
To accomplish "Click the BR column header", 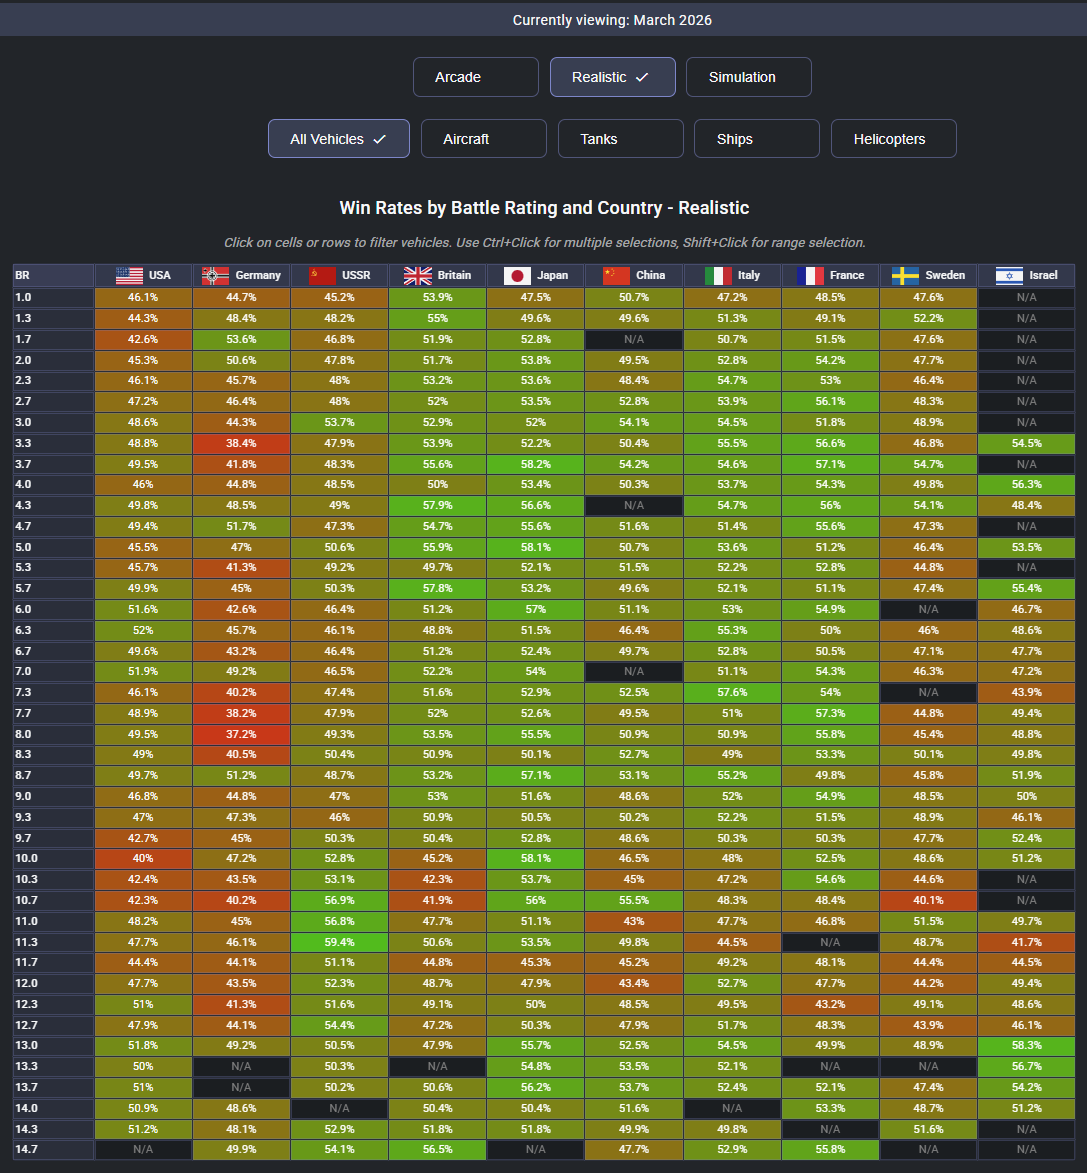I will coord(53,275).
